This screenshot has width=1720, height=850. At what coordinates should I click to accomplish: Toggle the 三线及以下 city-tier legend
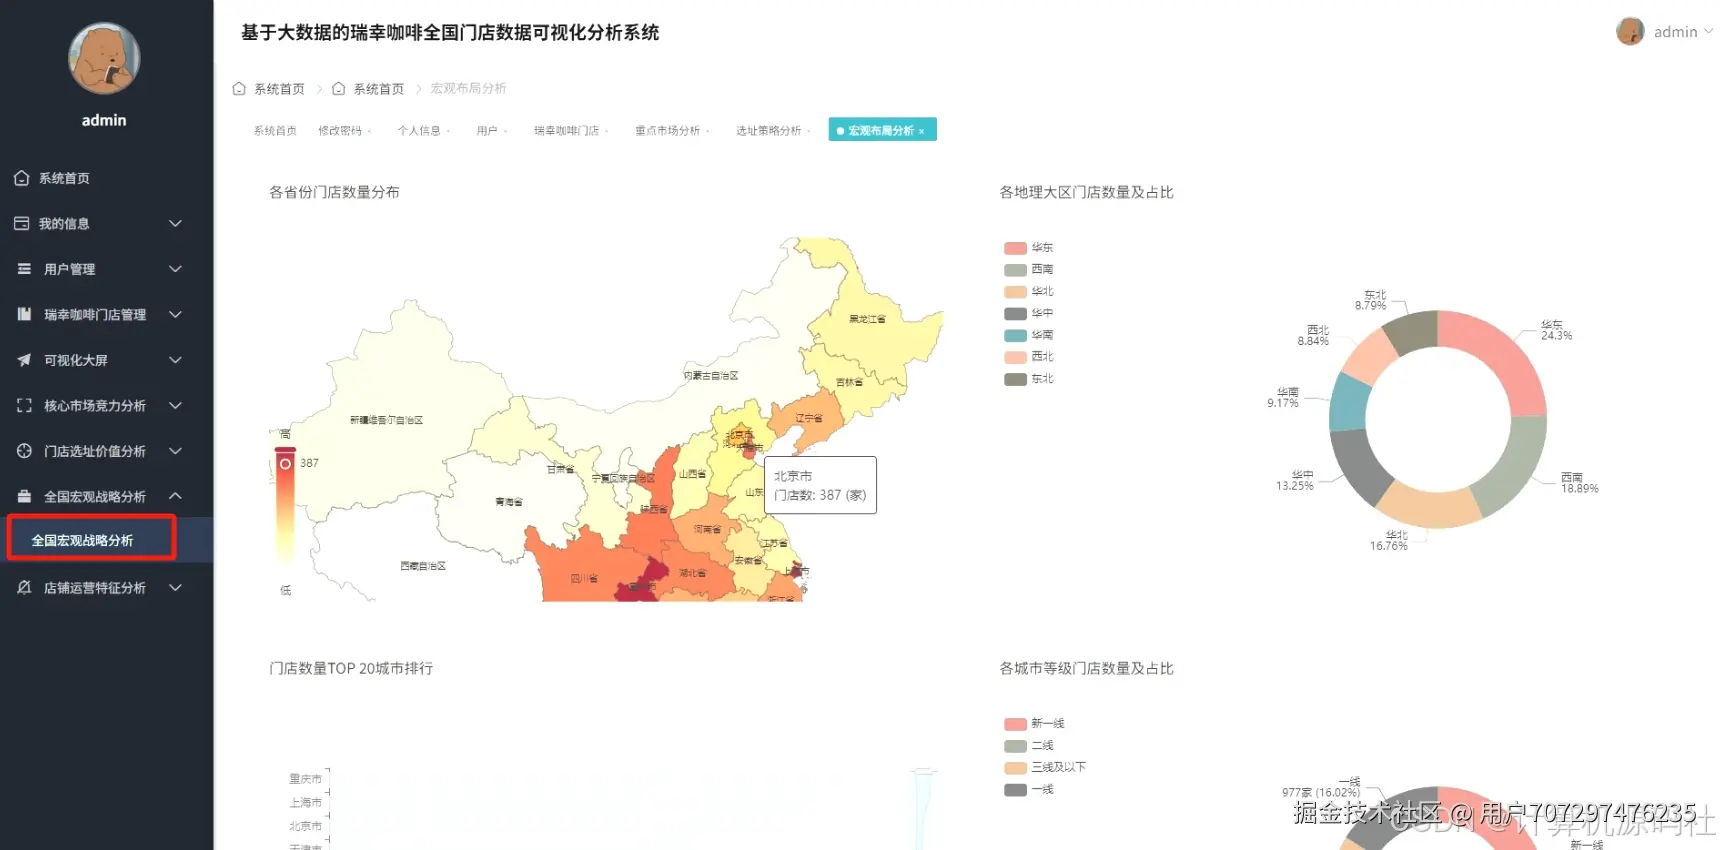(x=1045, y=768)
